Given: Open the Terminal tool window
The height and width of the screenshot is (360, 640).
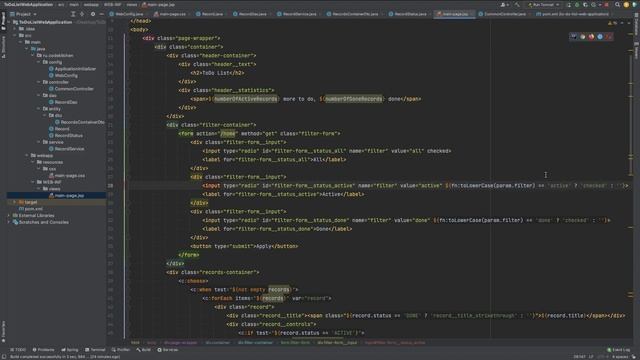Looking at the screenshot, I should [95, 350].
